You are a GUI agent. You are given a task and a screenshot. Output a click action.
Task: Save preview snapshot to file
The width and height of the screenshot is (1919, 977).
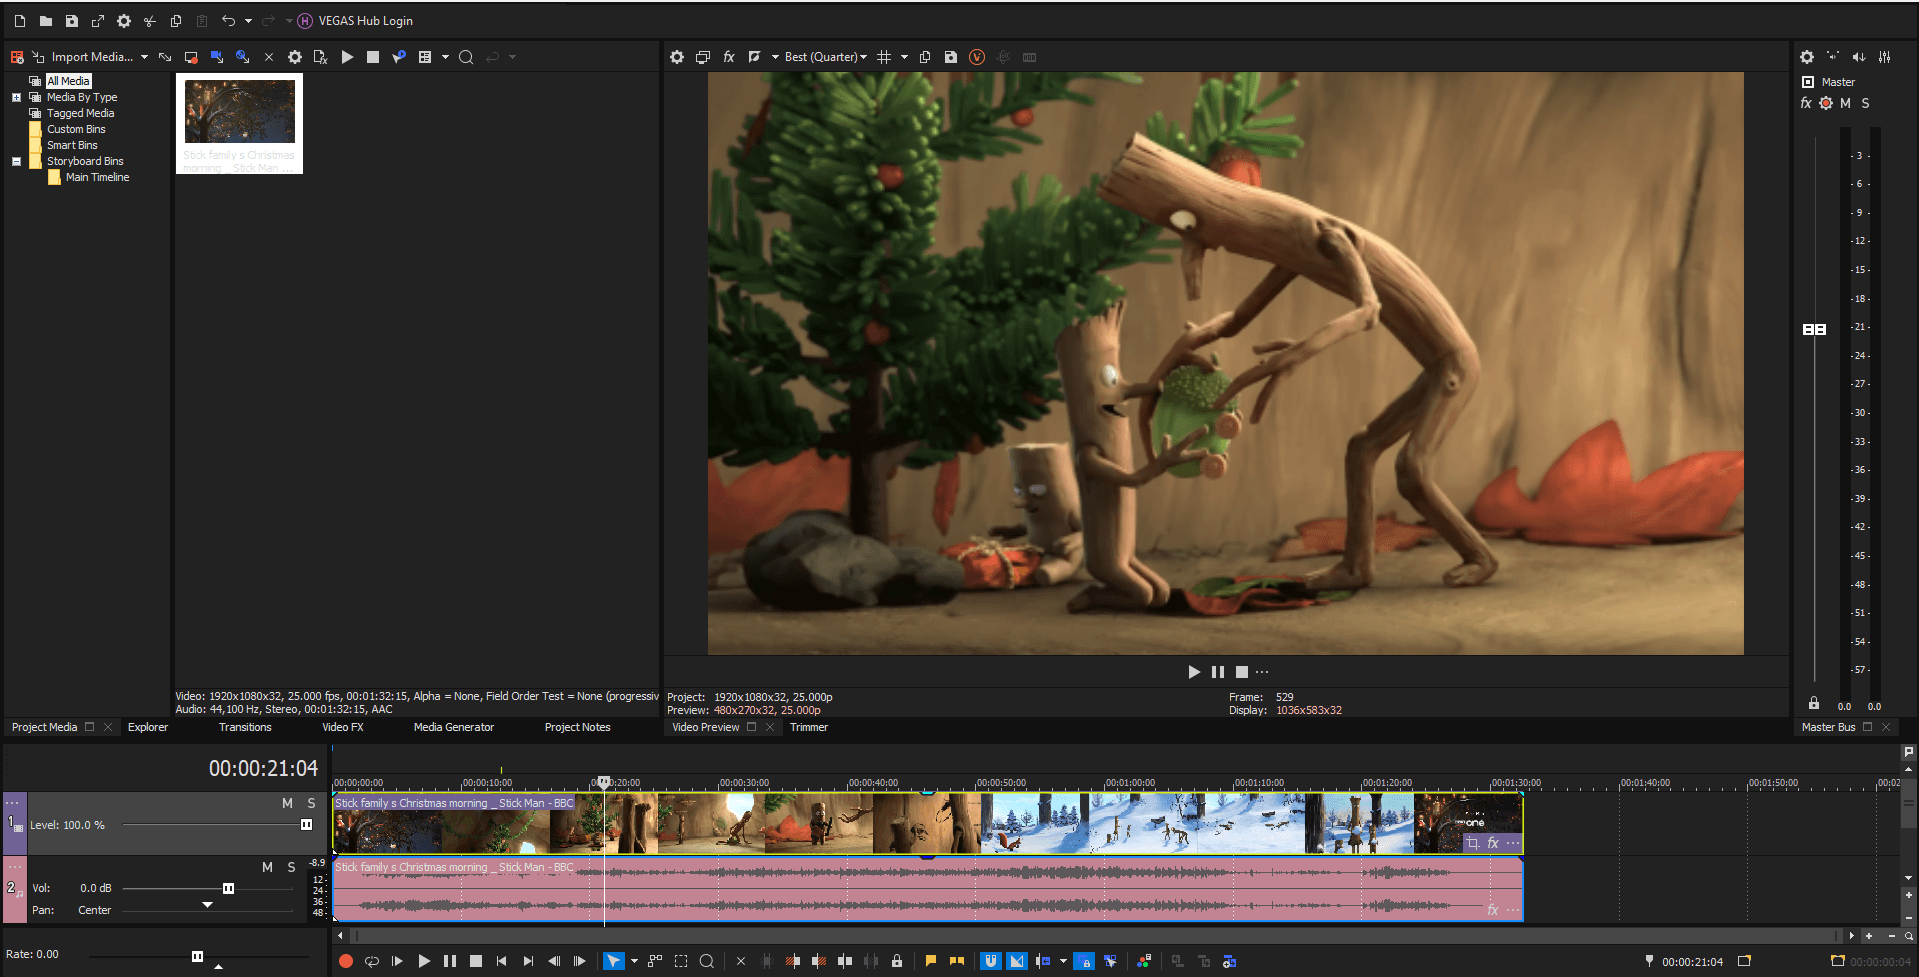[x=951, y=57]
